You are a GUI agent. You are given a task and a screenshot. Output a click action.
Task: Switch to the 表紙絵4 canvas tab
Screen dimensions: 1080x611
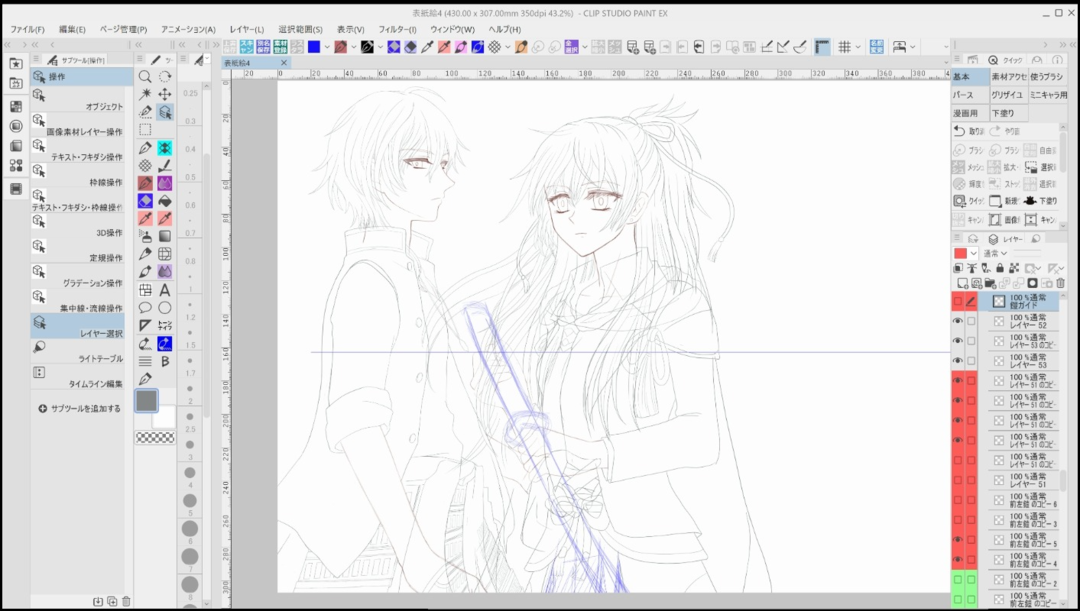[x=241, y=62]
